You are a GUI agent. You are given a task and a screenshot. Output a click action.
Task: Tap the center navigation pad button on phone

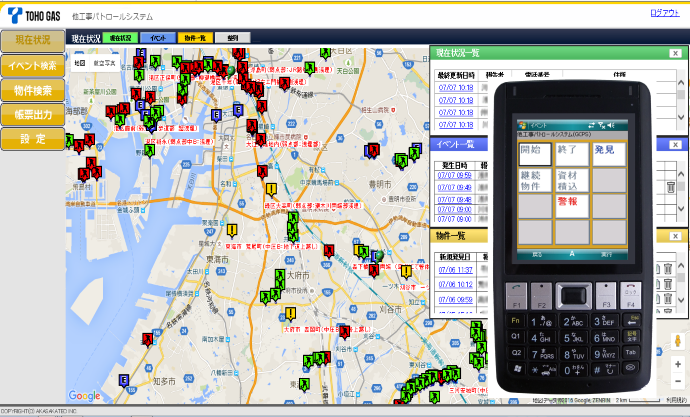tap(573, 295)
